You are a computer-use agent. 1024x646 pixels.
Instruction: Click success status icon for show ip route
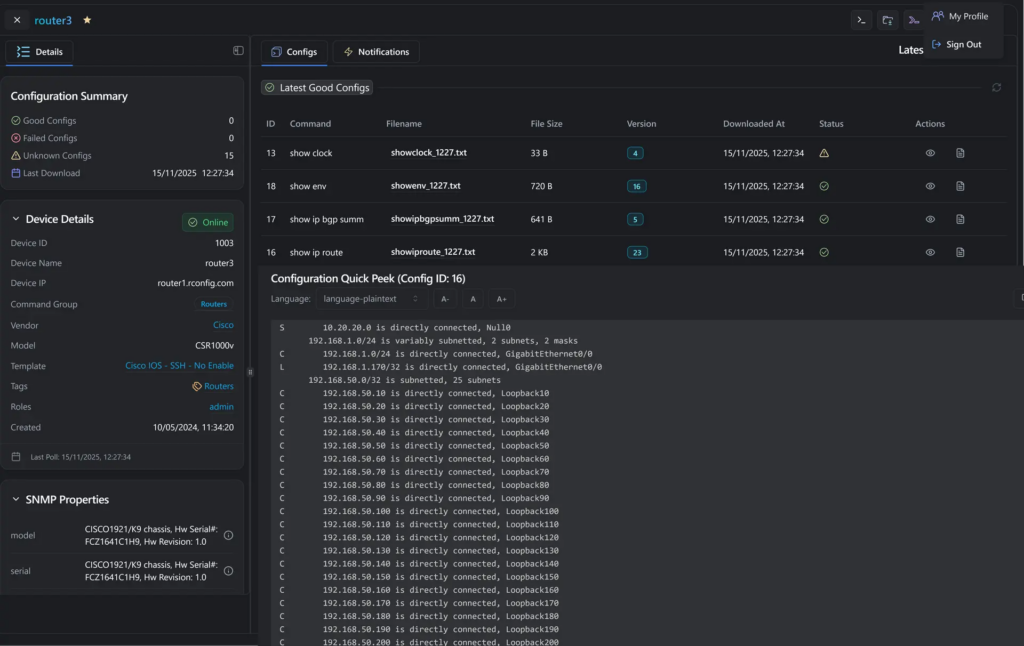point(824,252)
